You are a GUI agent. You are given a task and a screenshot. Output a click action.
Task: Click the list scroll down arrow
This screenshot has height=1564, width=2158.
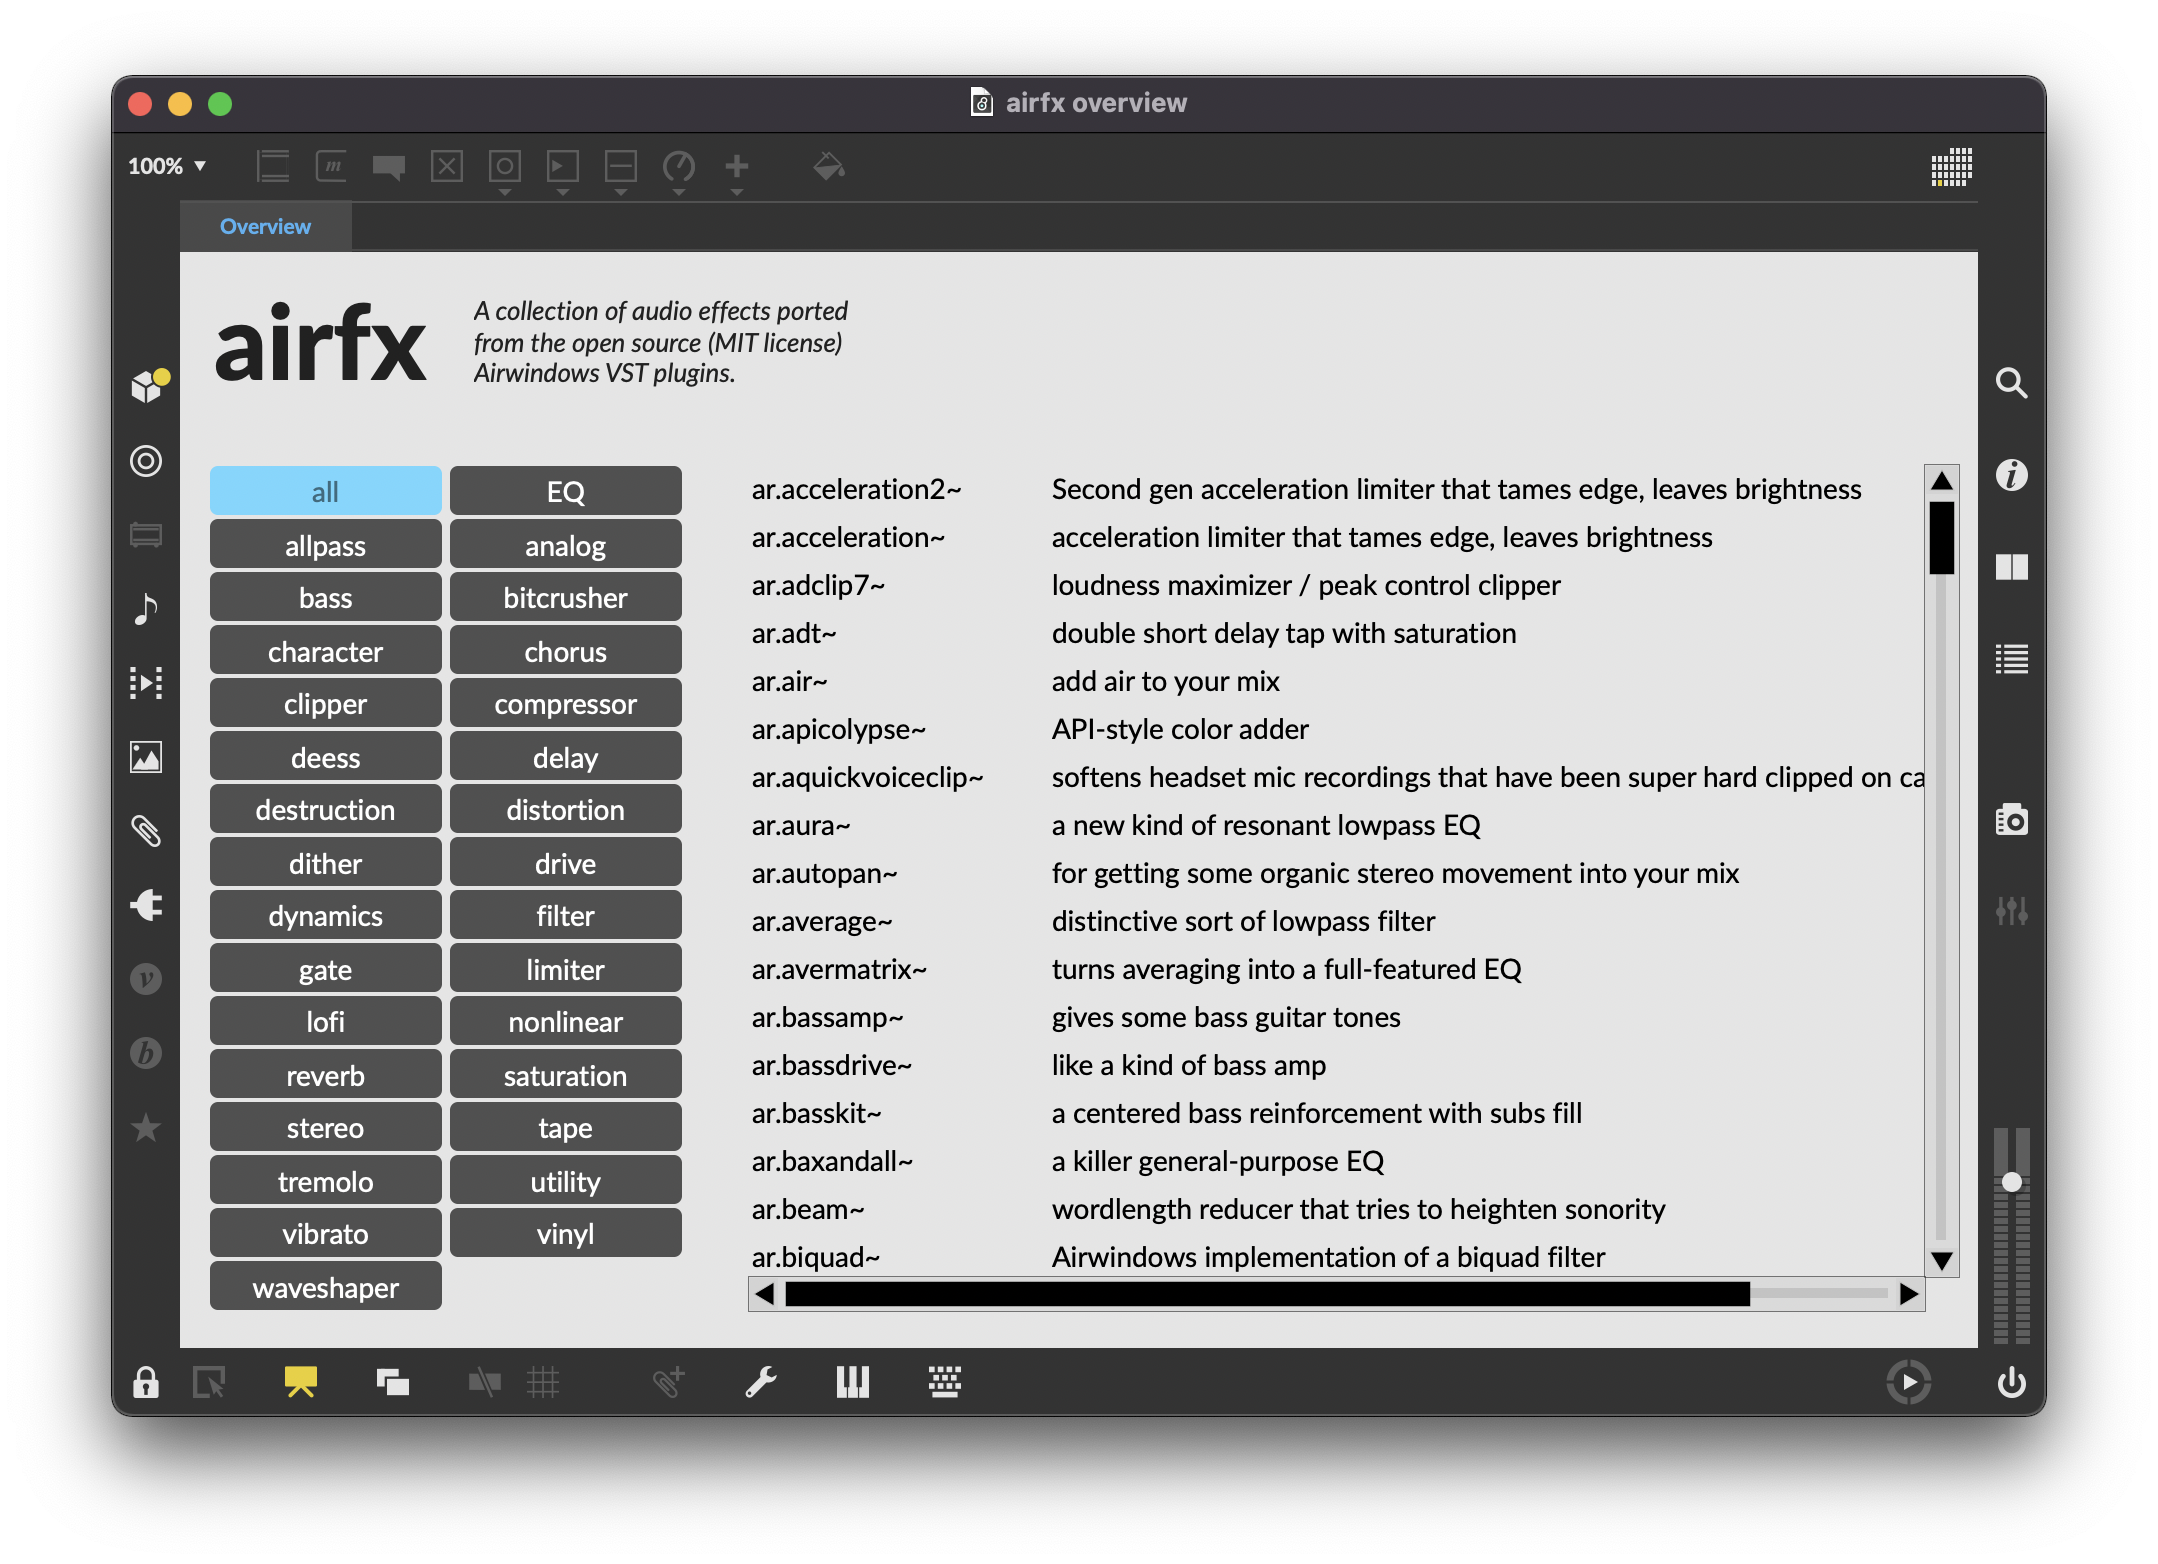[x=1941, y=1260]
